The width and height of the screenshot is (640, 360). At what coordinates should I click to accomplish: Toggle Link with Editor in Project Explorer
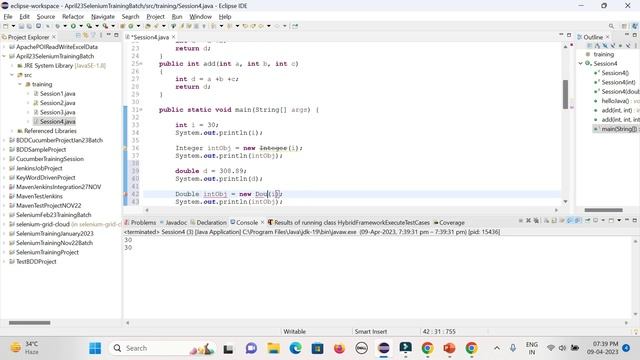pos(86,35)
